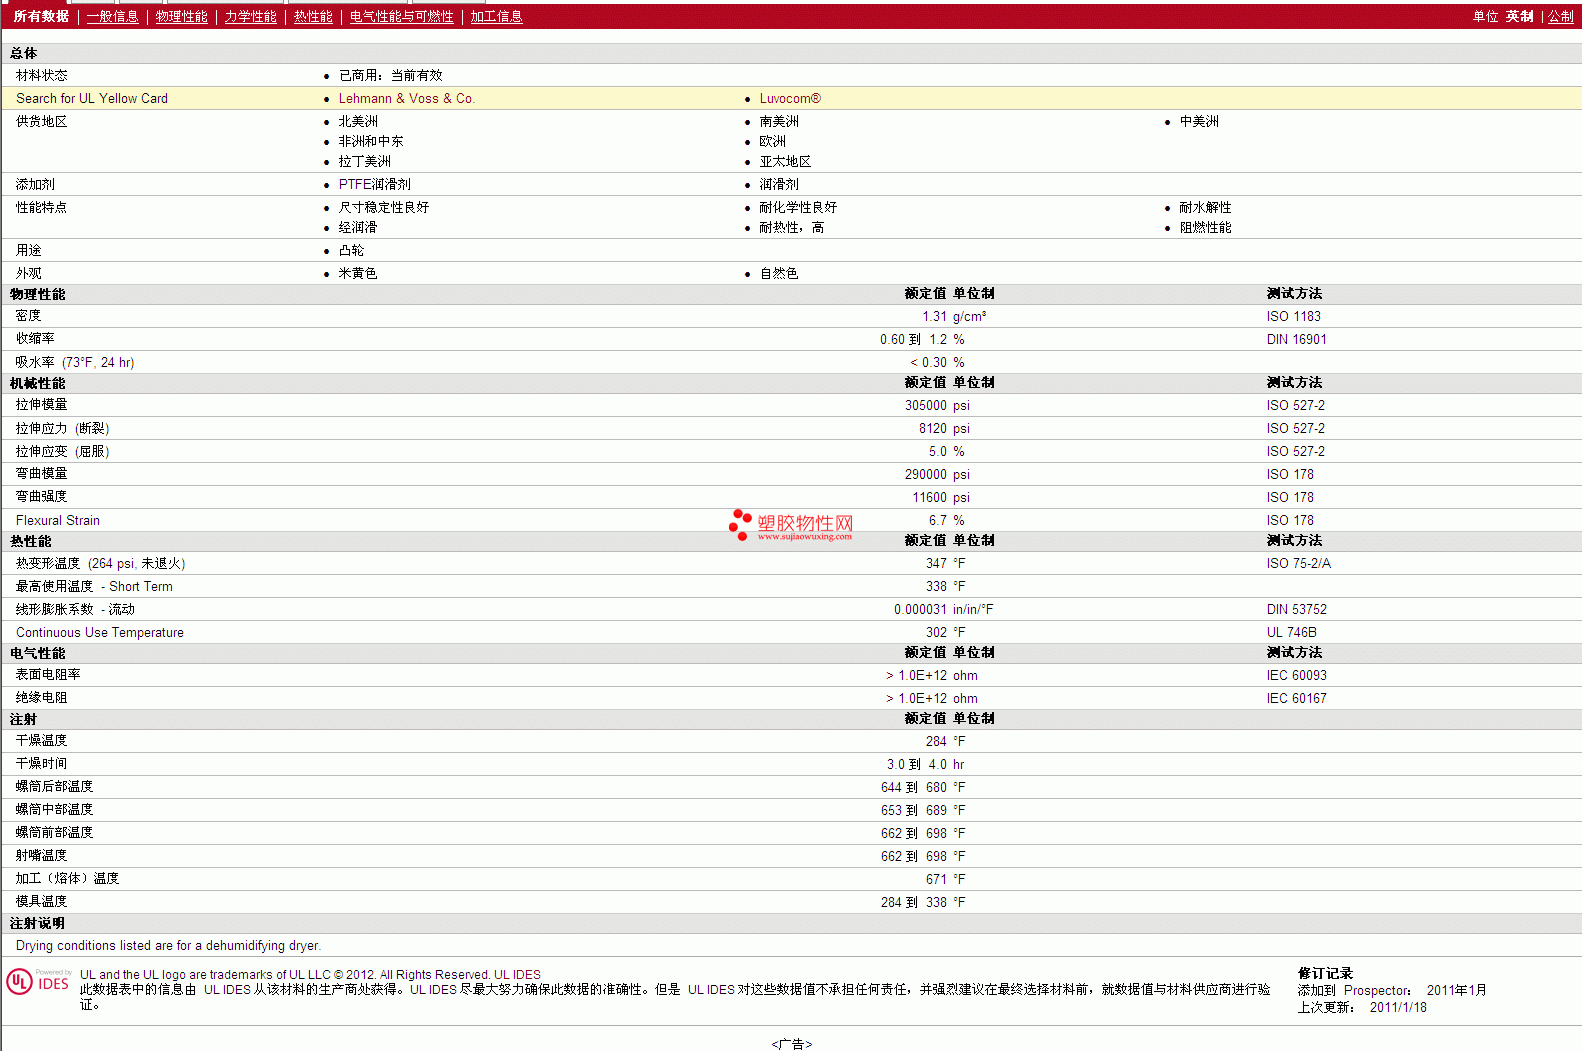Click the last-updated date 2011/1/18
The height and width of the screenshot is (1051, 1582).
tap(1398, 1007)
